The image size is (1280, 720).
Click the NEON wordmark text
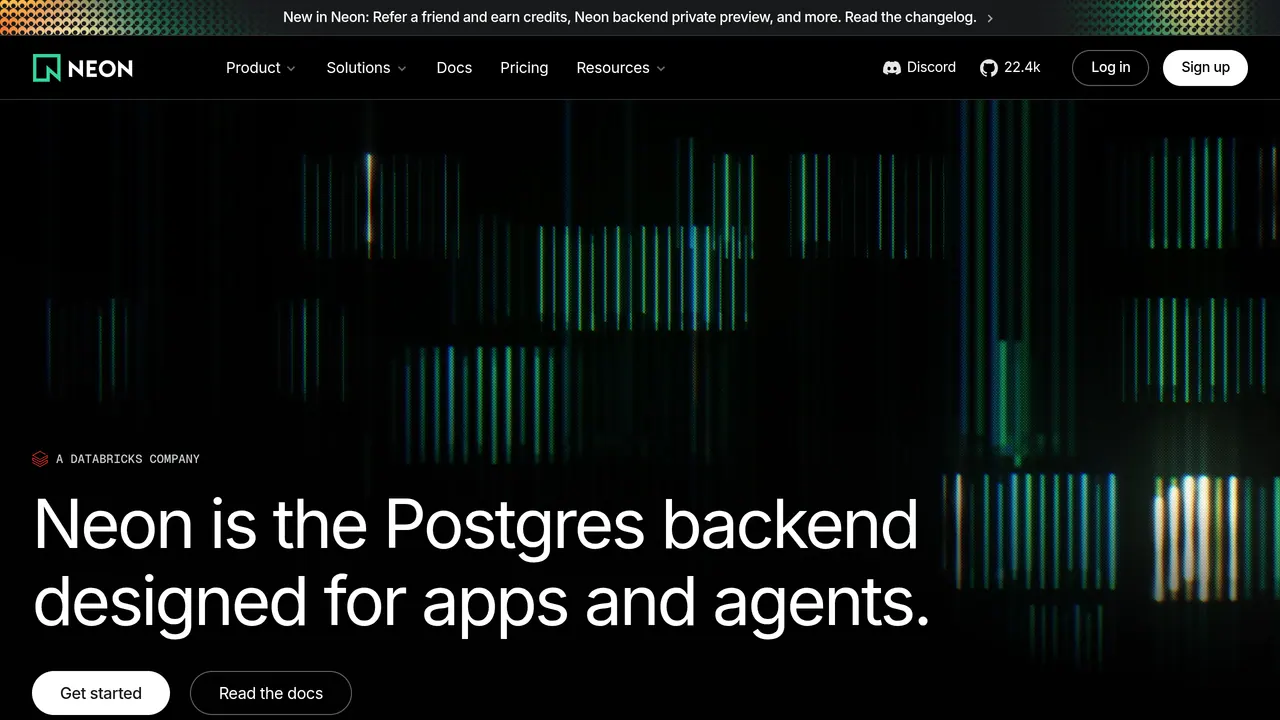(x=100, y=68)
